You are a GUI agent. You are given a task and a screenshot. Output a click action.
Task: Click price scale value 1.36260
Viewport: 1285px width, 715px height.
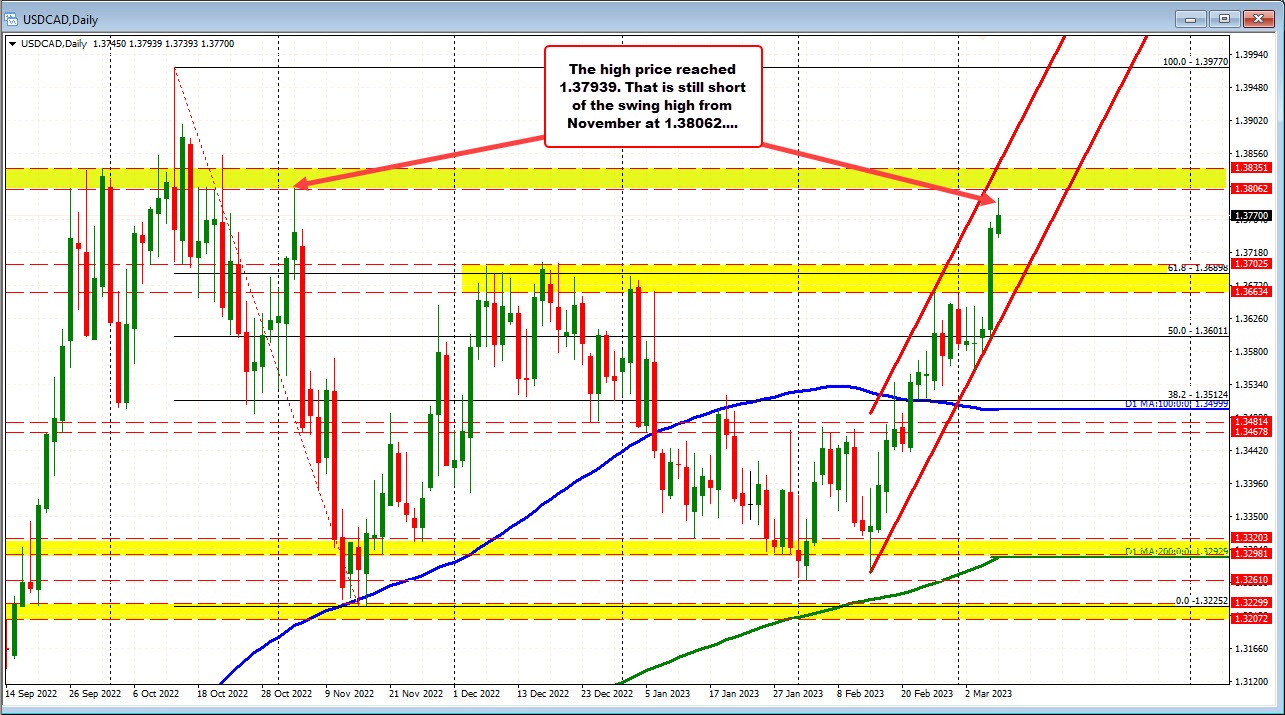click(1250, 319)
